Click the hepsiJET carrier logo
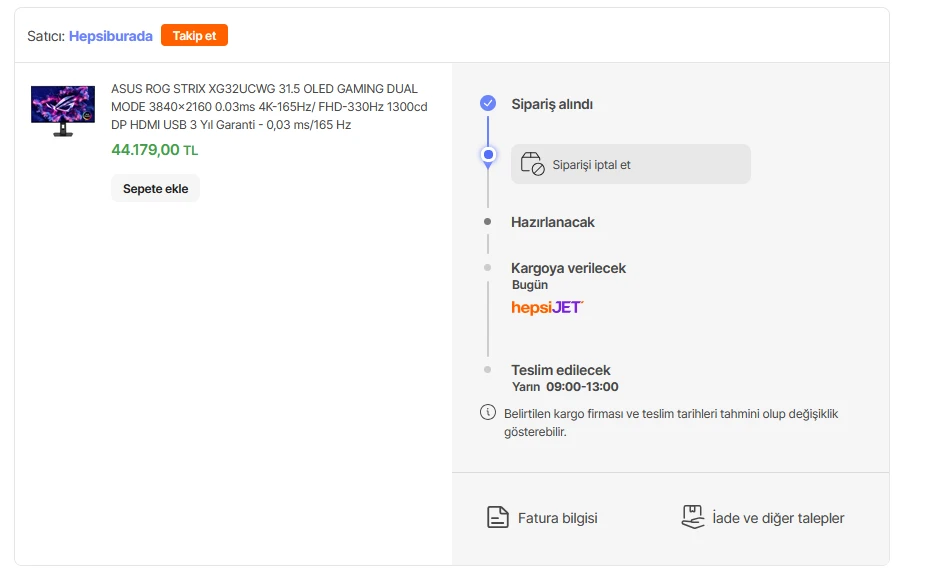 [x=547, y=307]
